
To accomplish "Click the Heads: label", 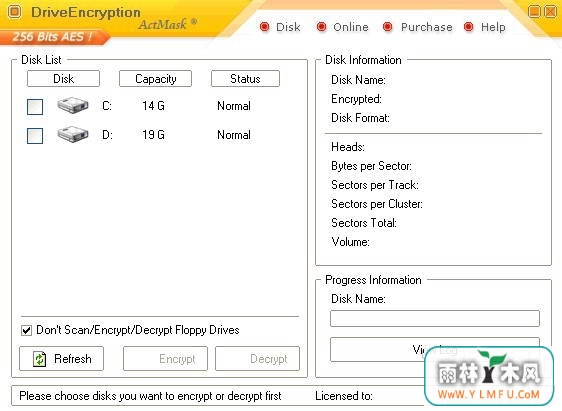I will click(348, 147).
